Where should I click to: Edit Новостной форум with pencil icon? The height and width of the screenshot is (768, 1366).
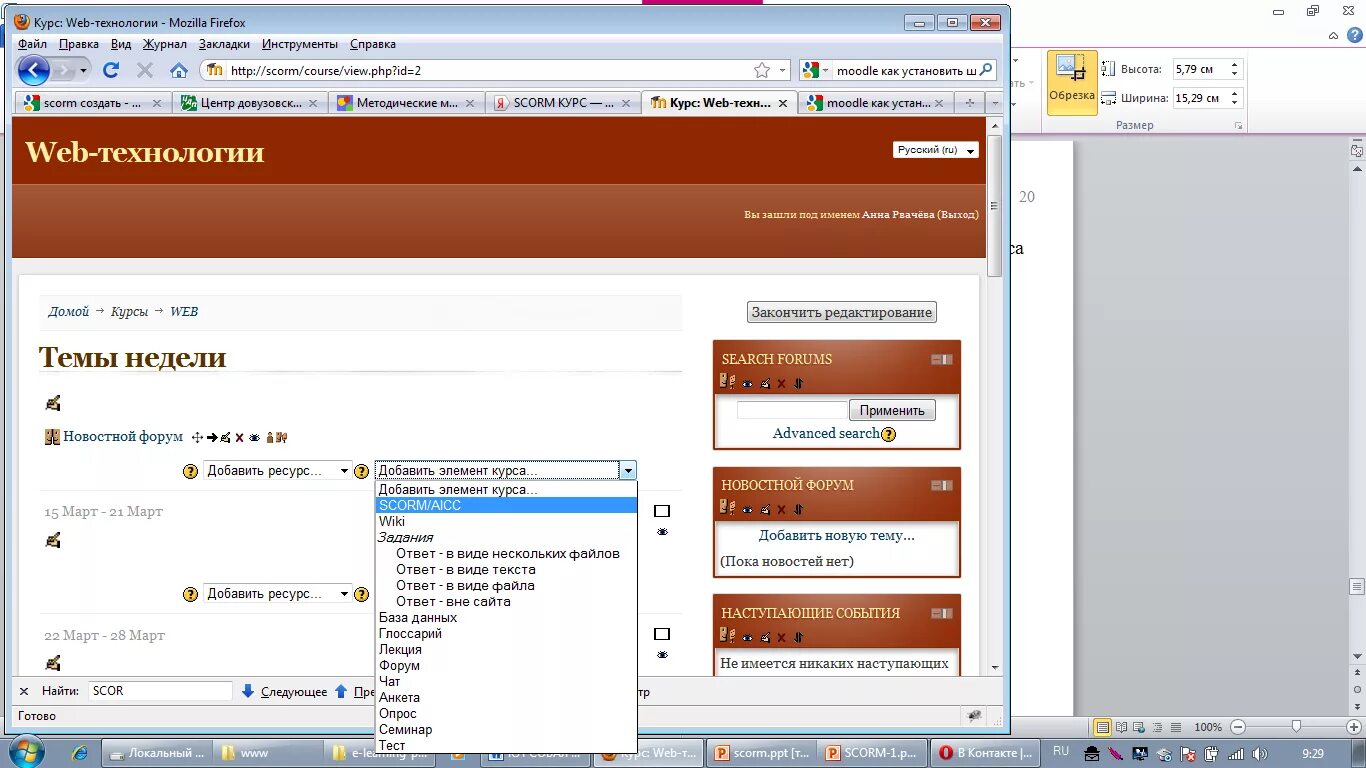(226, 437)
